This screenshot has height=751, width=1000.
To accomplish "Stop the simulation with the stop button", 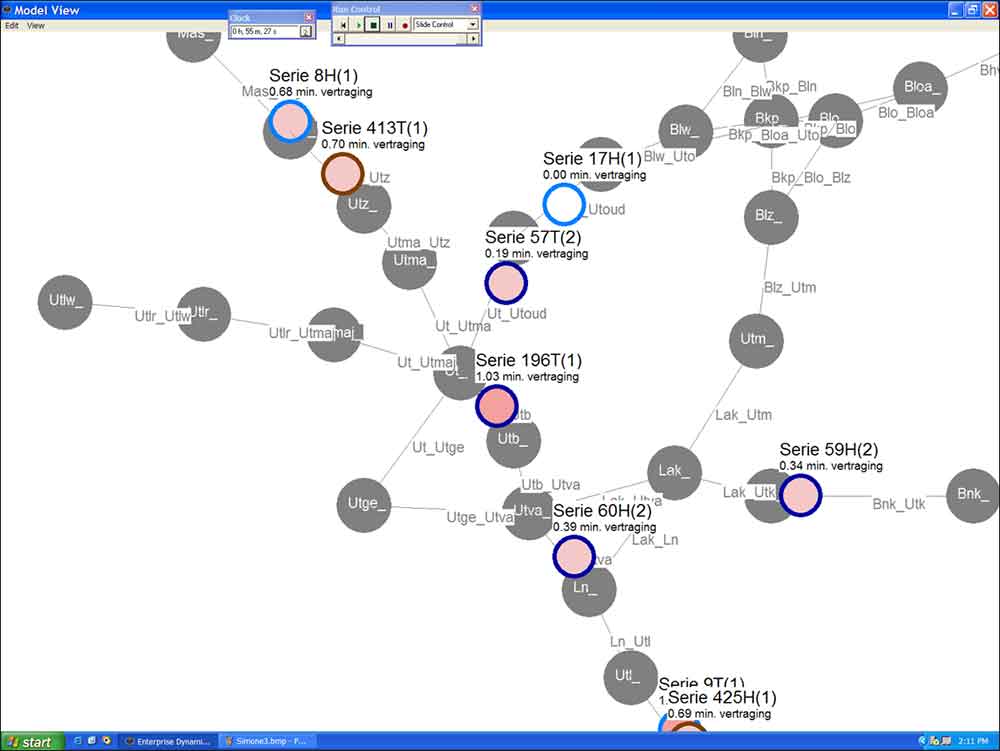I will (x=374, y=24).
